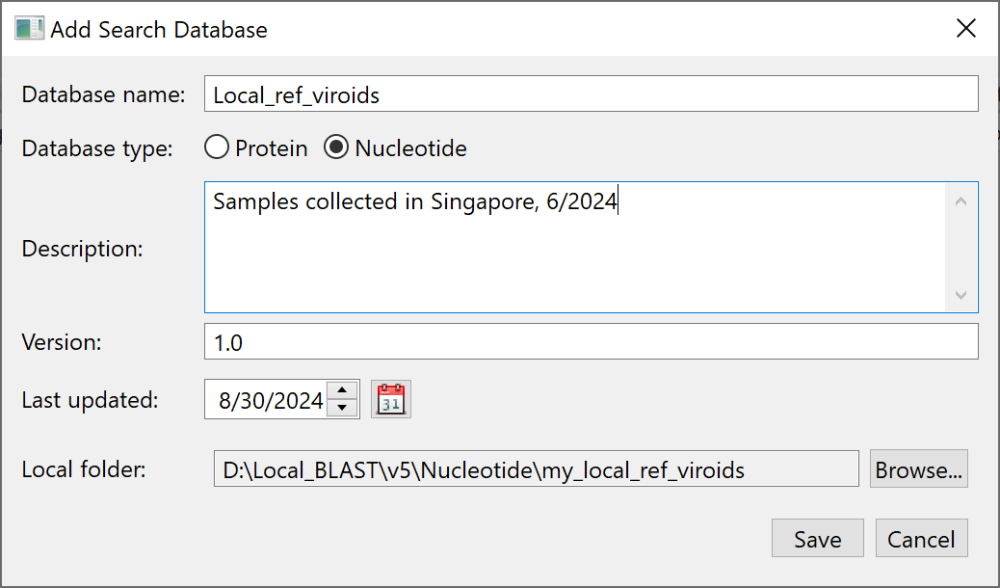Cancel adding the search database
Image resolution: width=1000 pixels, height=588 pixels.
[921, 538]
